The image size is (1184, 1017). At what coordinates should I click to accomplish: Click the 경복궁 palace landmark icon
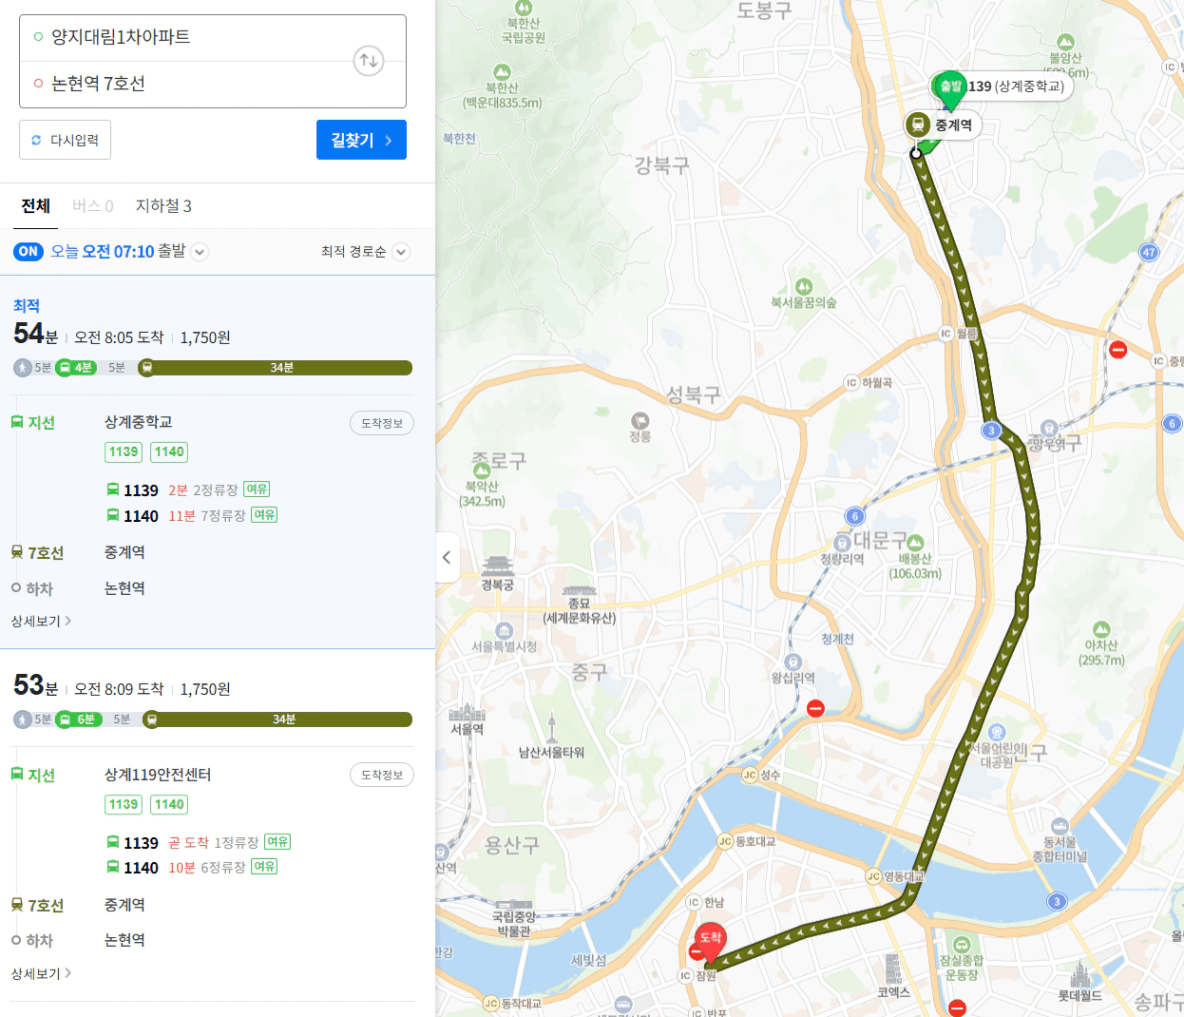point(498,566)
